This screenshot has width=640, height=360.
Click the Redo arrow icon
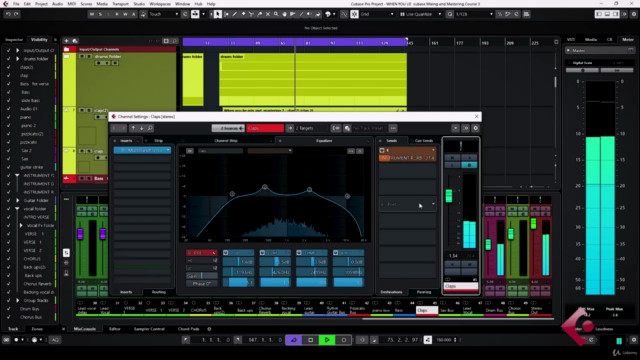click(16, 14)
